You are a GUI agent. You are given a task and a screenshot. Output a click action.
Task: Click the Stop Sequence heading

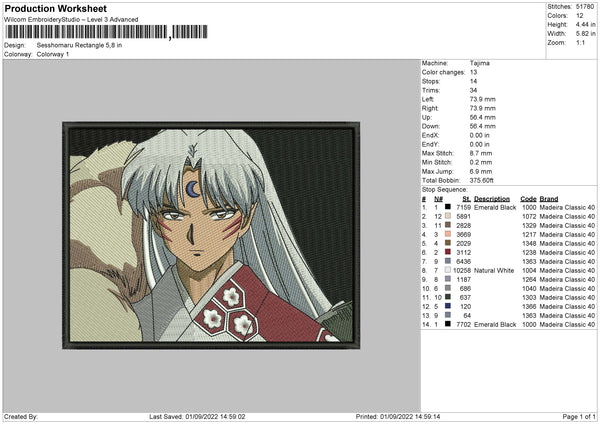point(444,189)
